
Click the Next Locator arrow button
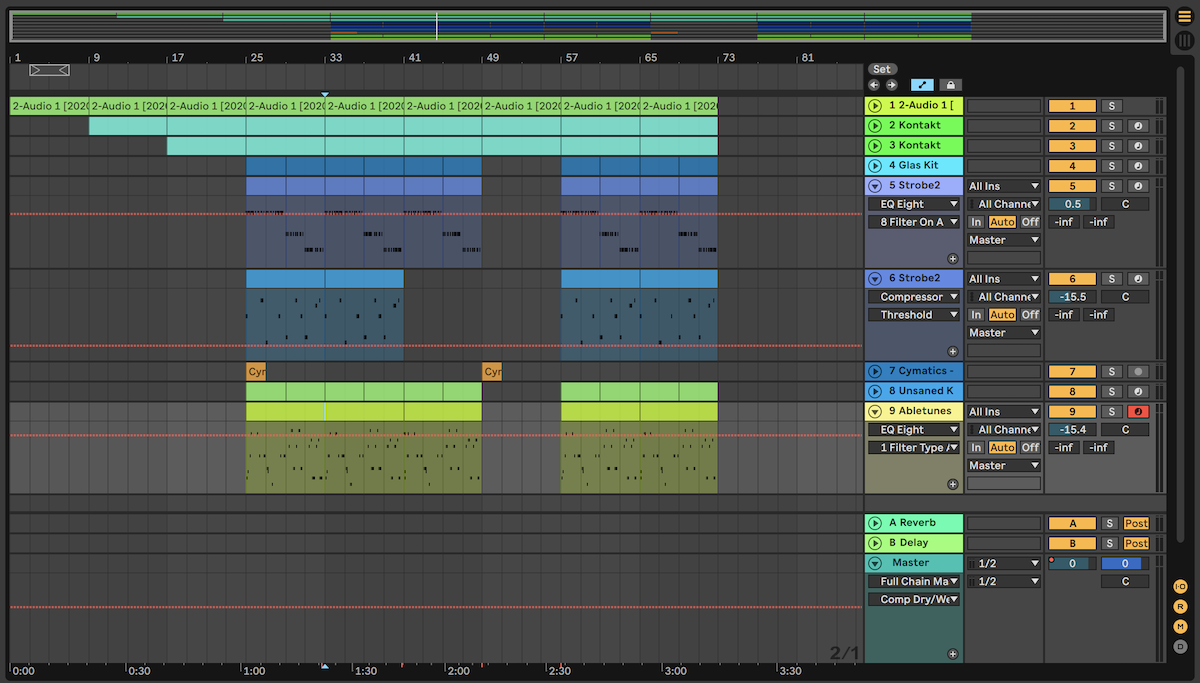891,86
